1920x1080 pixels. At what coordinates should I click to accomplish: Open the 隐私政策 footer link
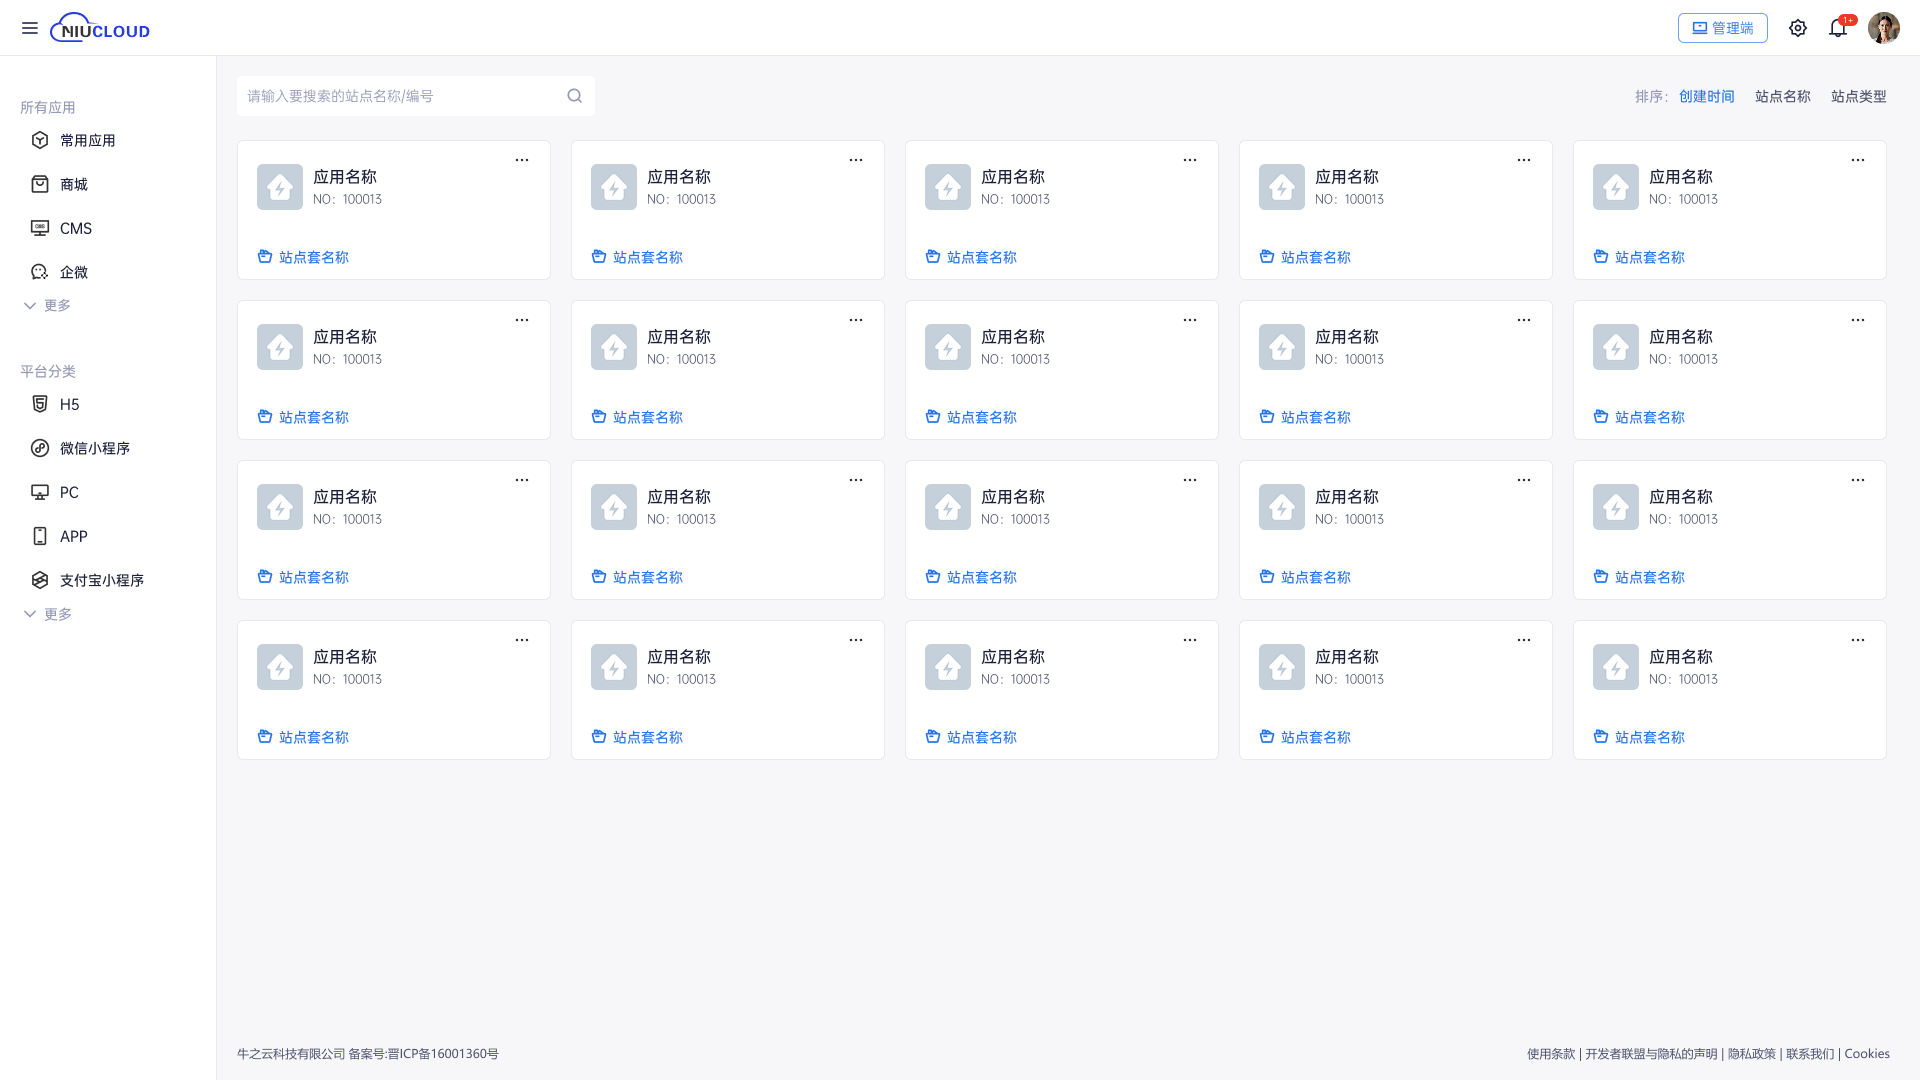click(x=1751, y=1053)
